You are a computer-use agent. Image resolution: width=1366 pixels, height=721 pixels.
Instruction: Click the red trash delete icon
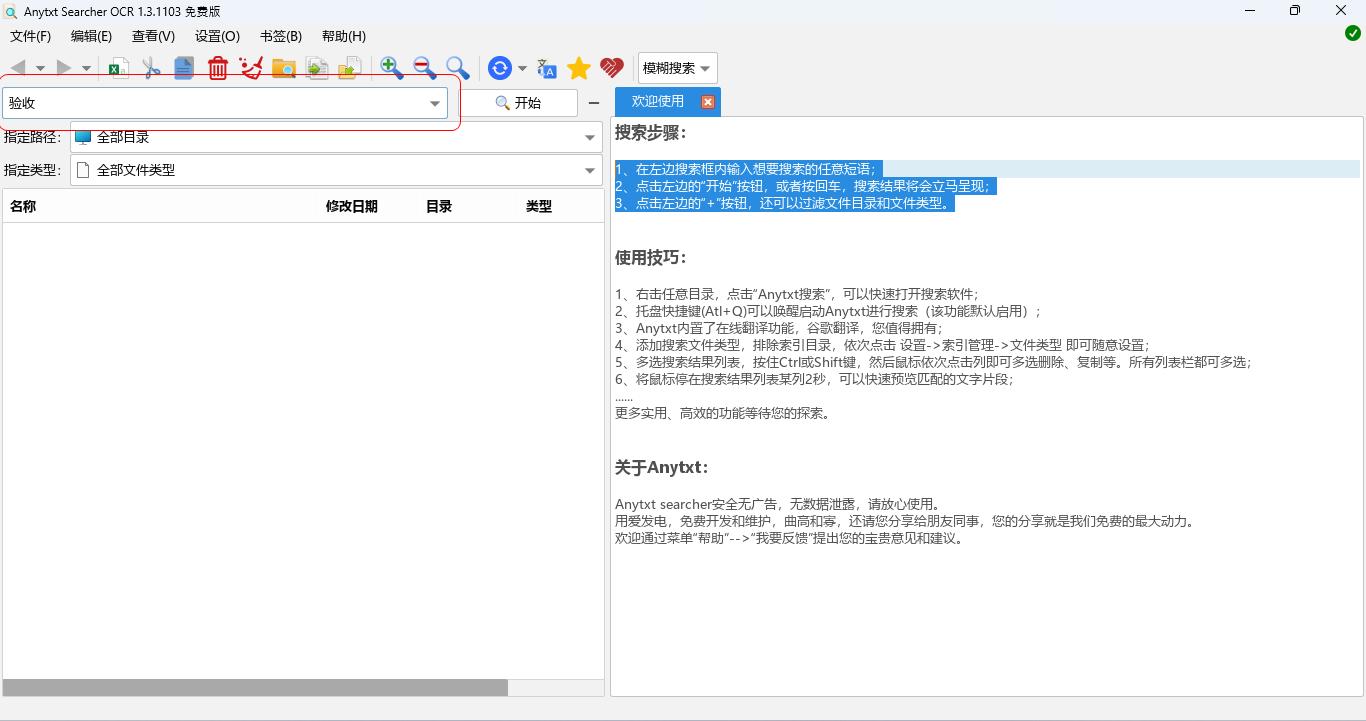pos(217,68)
